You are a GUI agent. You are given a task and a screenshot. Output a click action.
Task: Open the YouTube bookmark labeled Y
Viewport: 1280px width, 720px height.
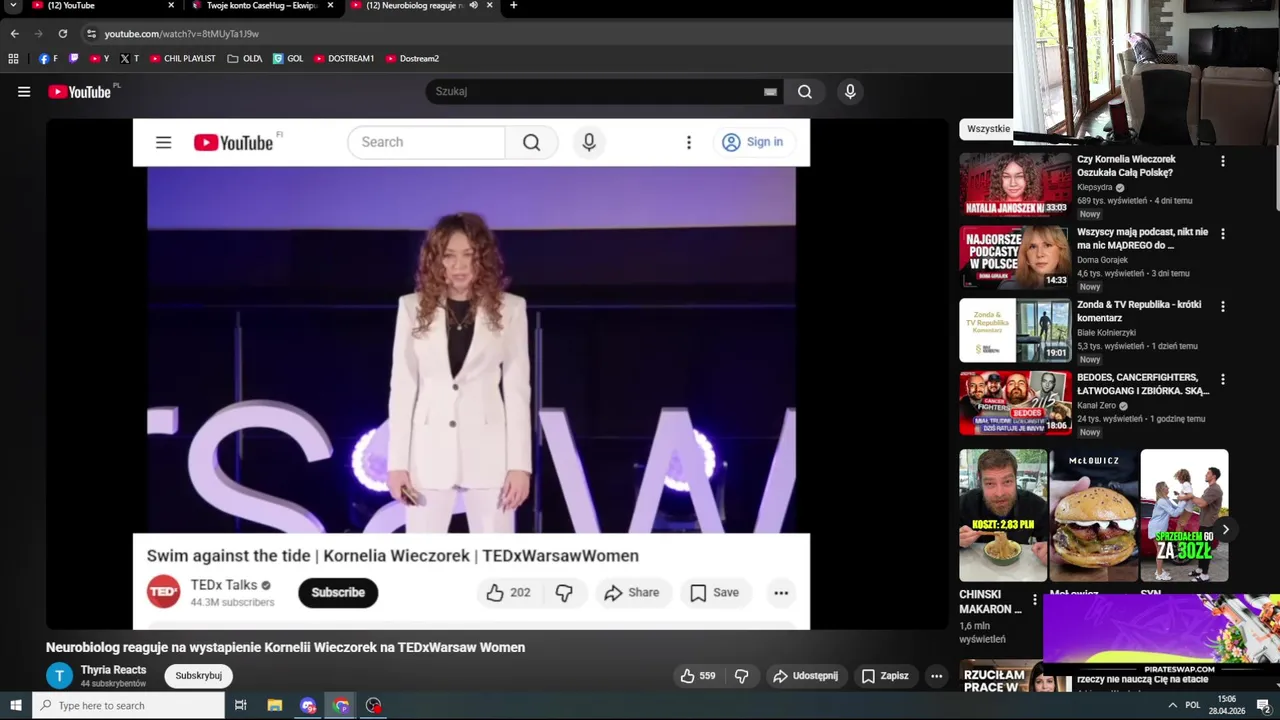point(100,59)
